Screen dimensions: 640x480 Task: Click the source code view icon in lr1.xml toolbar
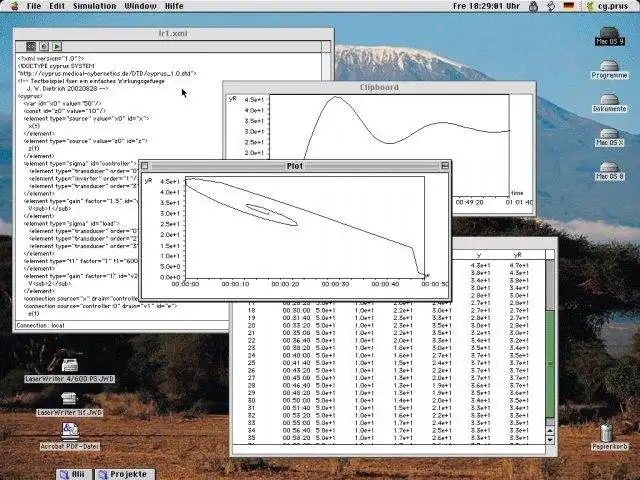point(31,46)
